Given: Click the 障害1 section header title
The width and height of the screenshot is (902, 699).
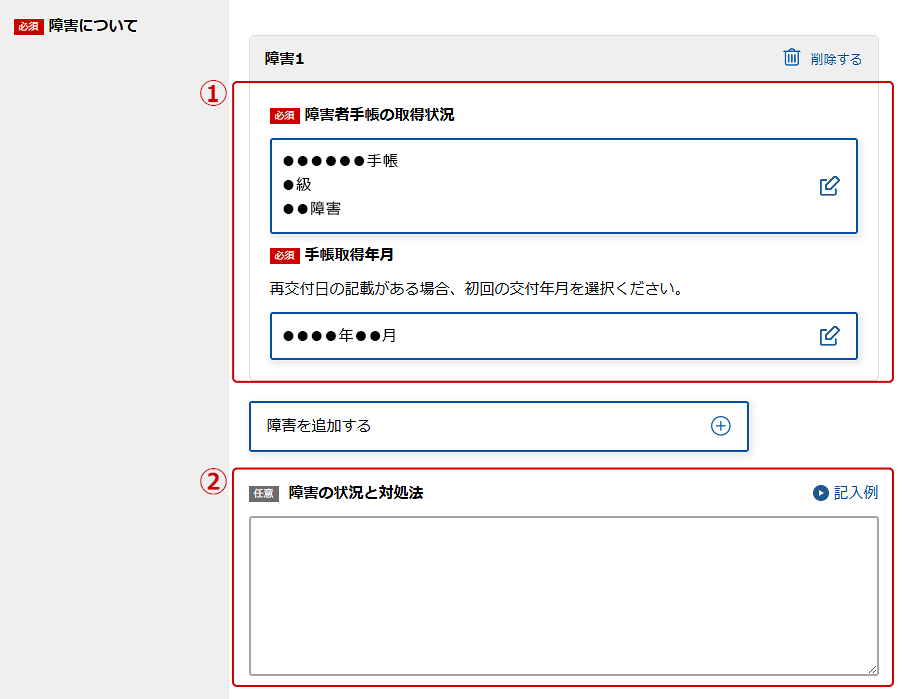Looking at the screenshot, I should (x=284, y=59).
